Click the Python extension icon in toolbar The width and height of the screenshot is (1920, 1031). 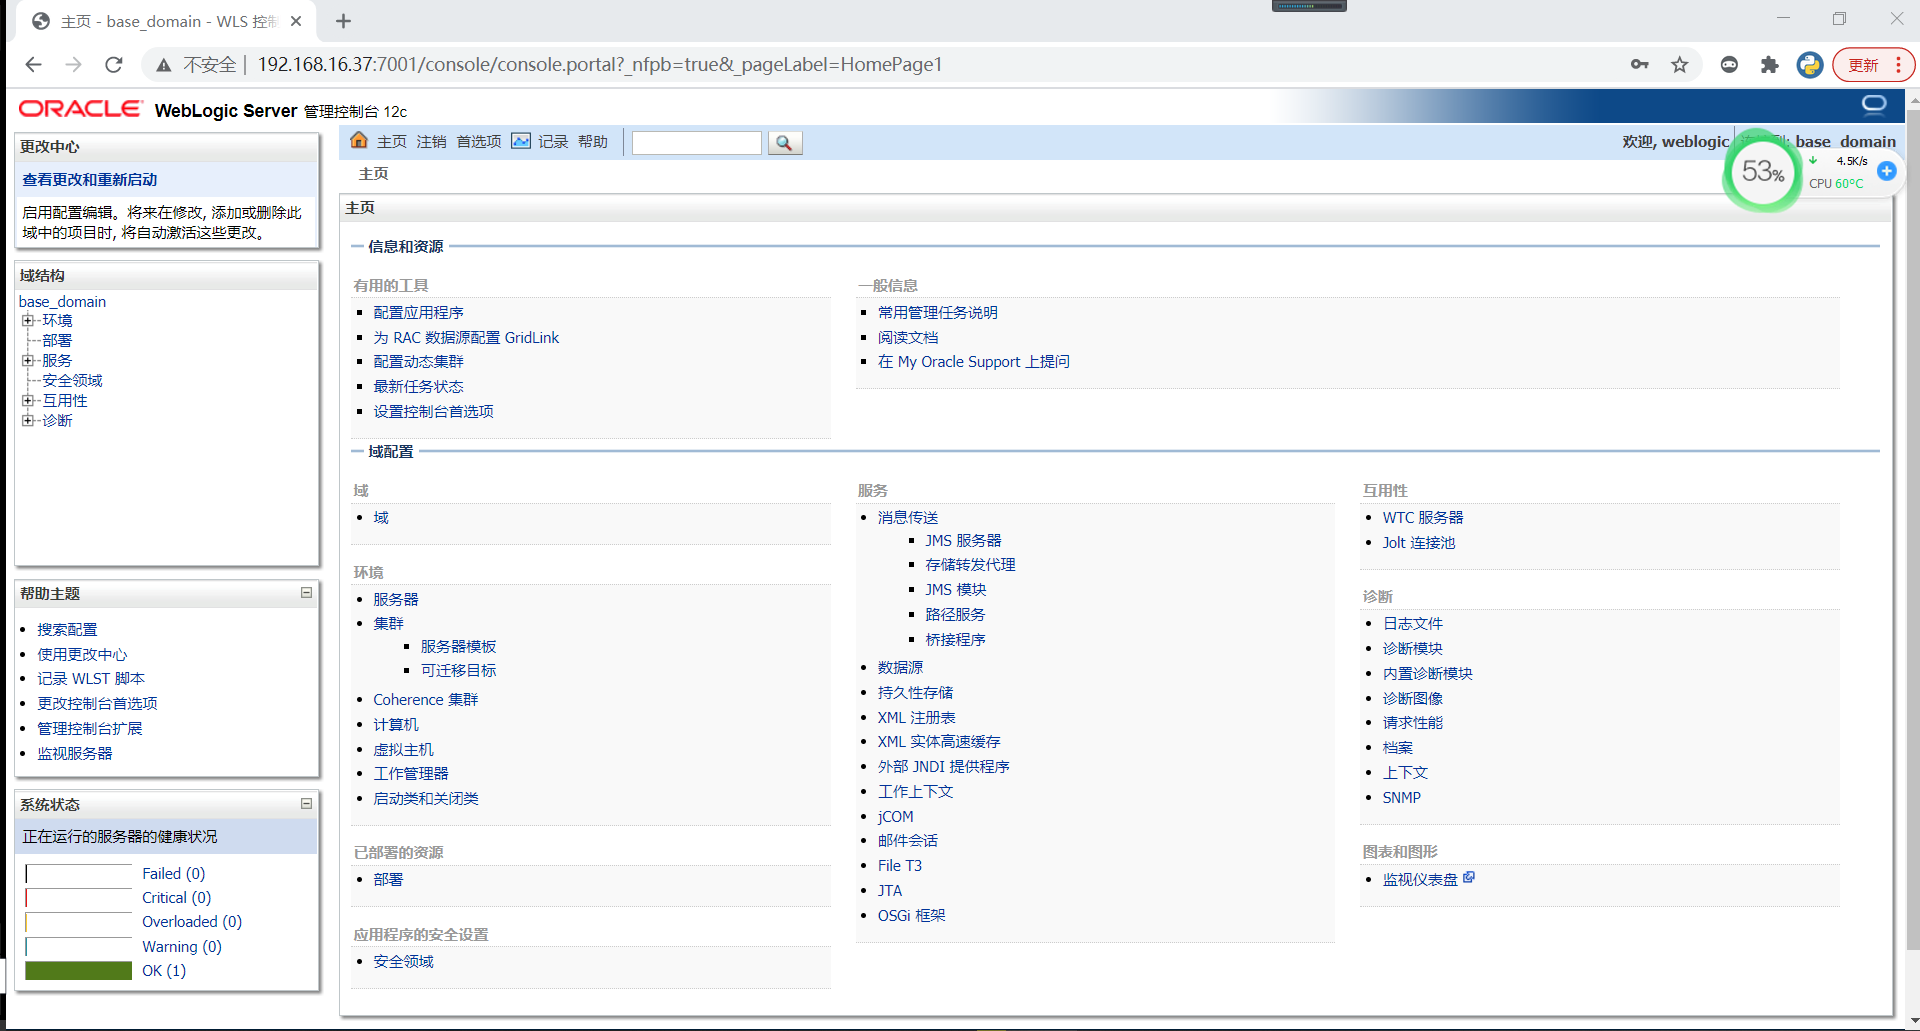pyautogui.click(x=1810, y=65)
